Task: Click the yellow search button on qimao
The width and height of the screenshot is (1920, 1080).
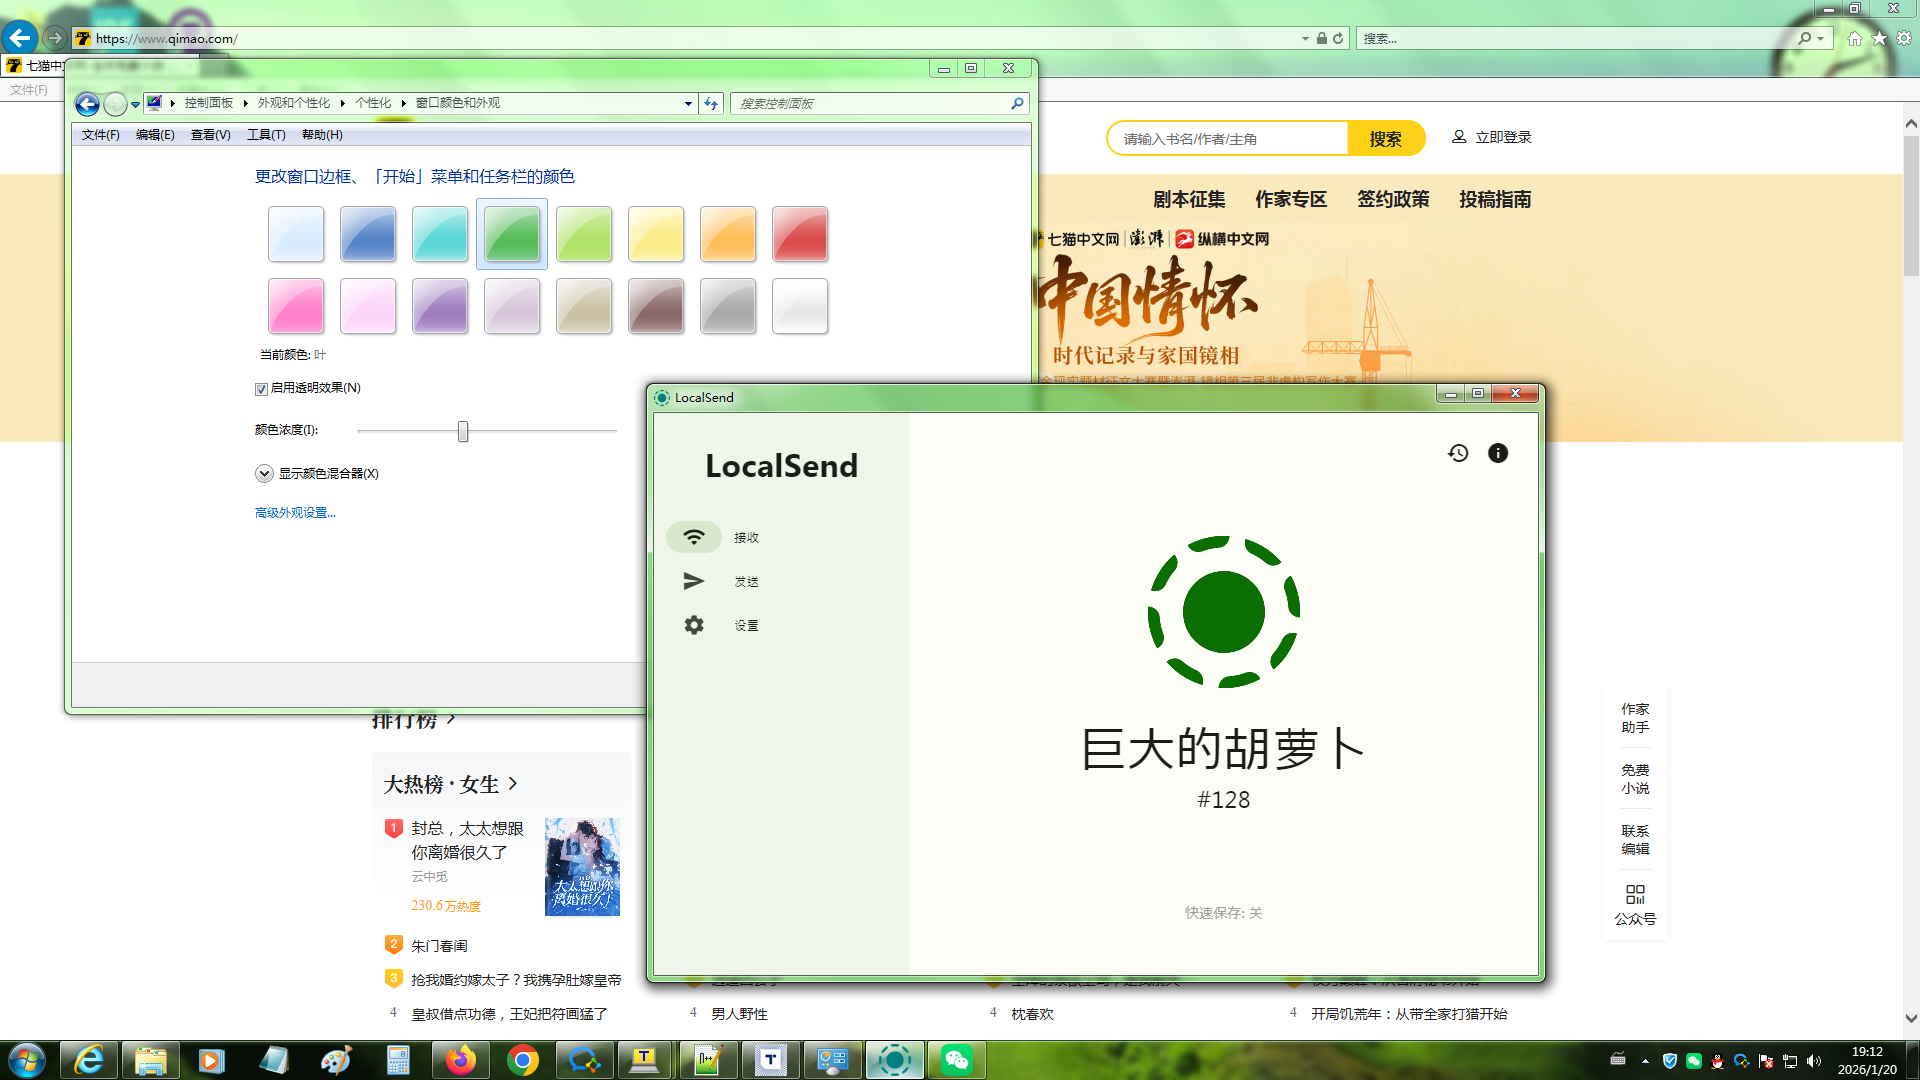Action: [1385, 139]
